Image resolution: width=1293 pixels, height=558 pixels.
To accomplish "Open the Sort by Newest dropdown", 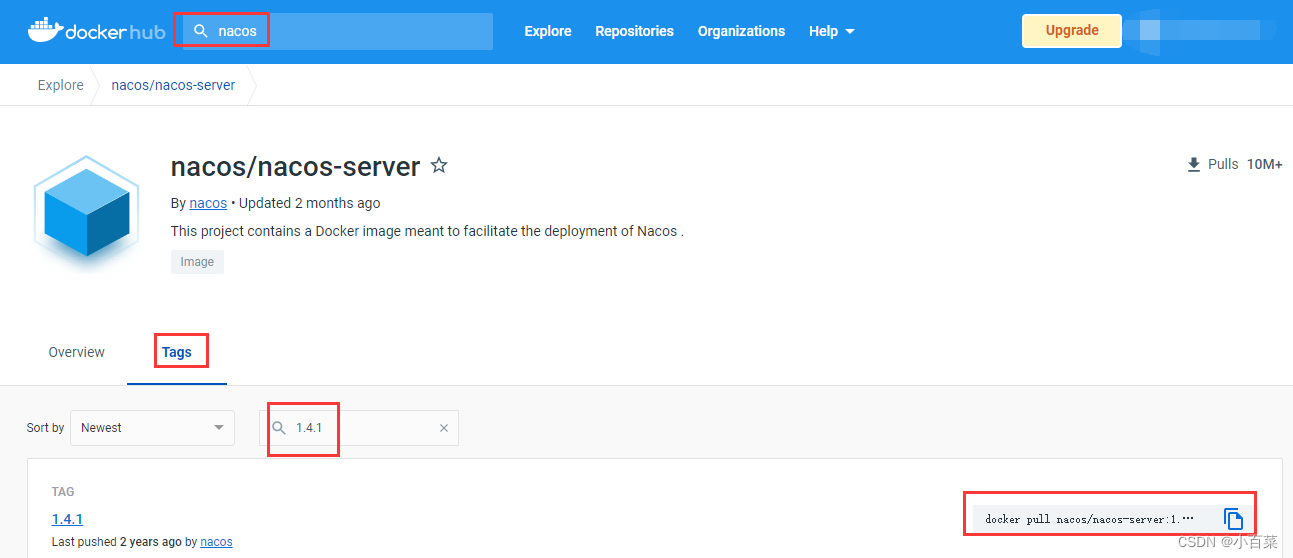I will tap(152, 428).
